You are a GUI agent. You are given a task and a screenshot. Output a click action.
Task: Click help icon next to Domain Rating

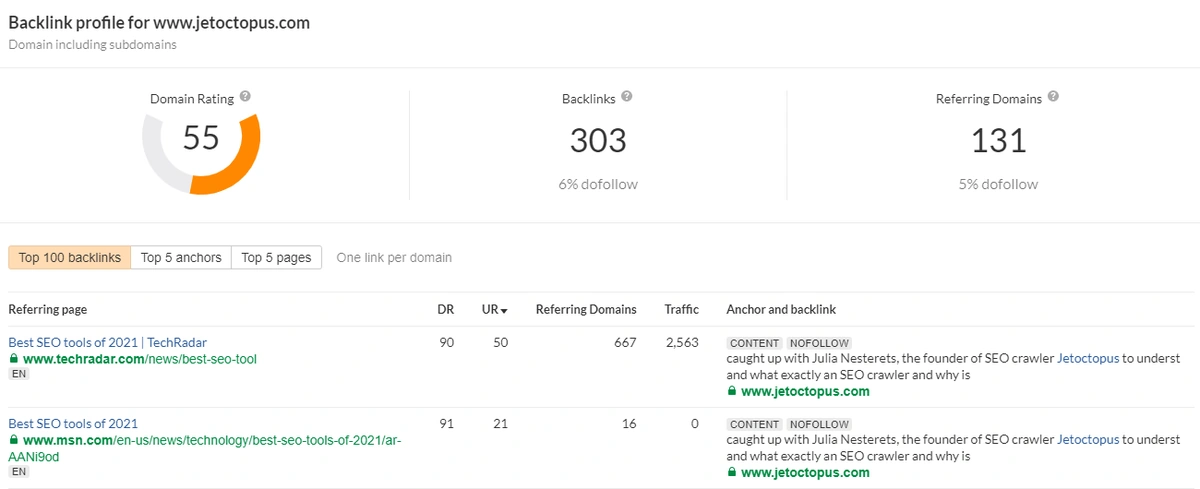pos(245,97)
